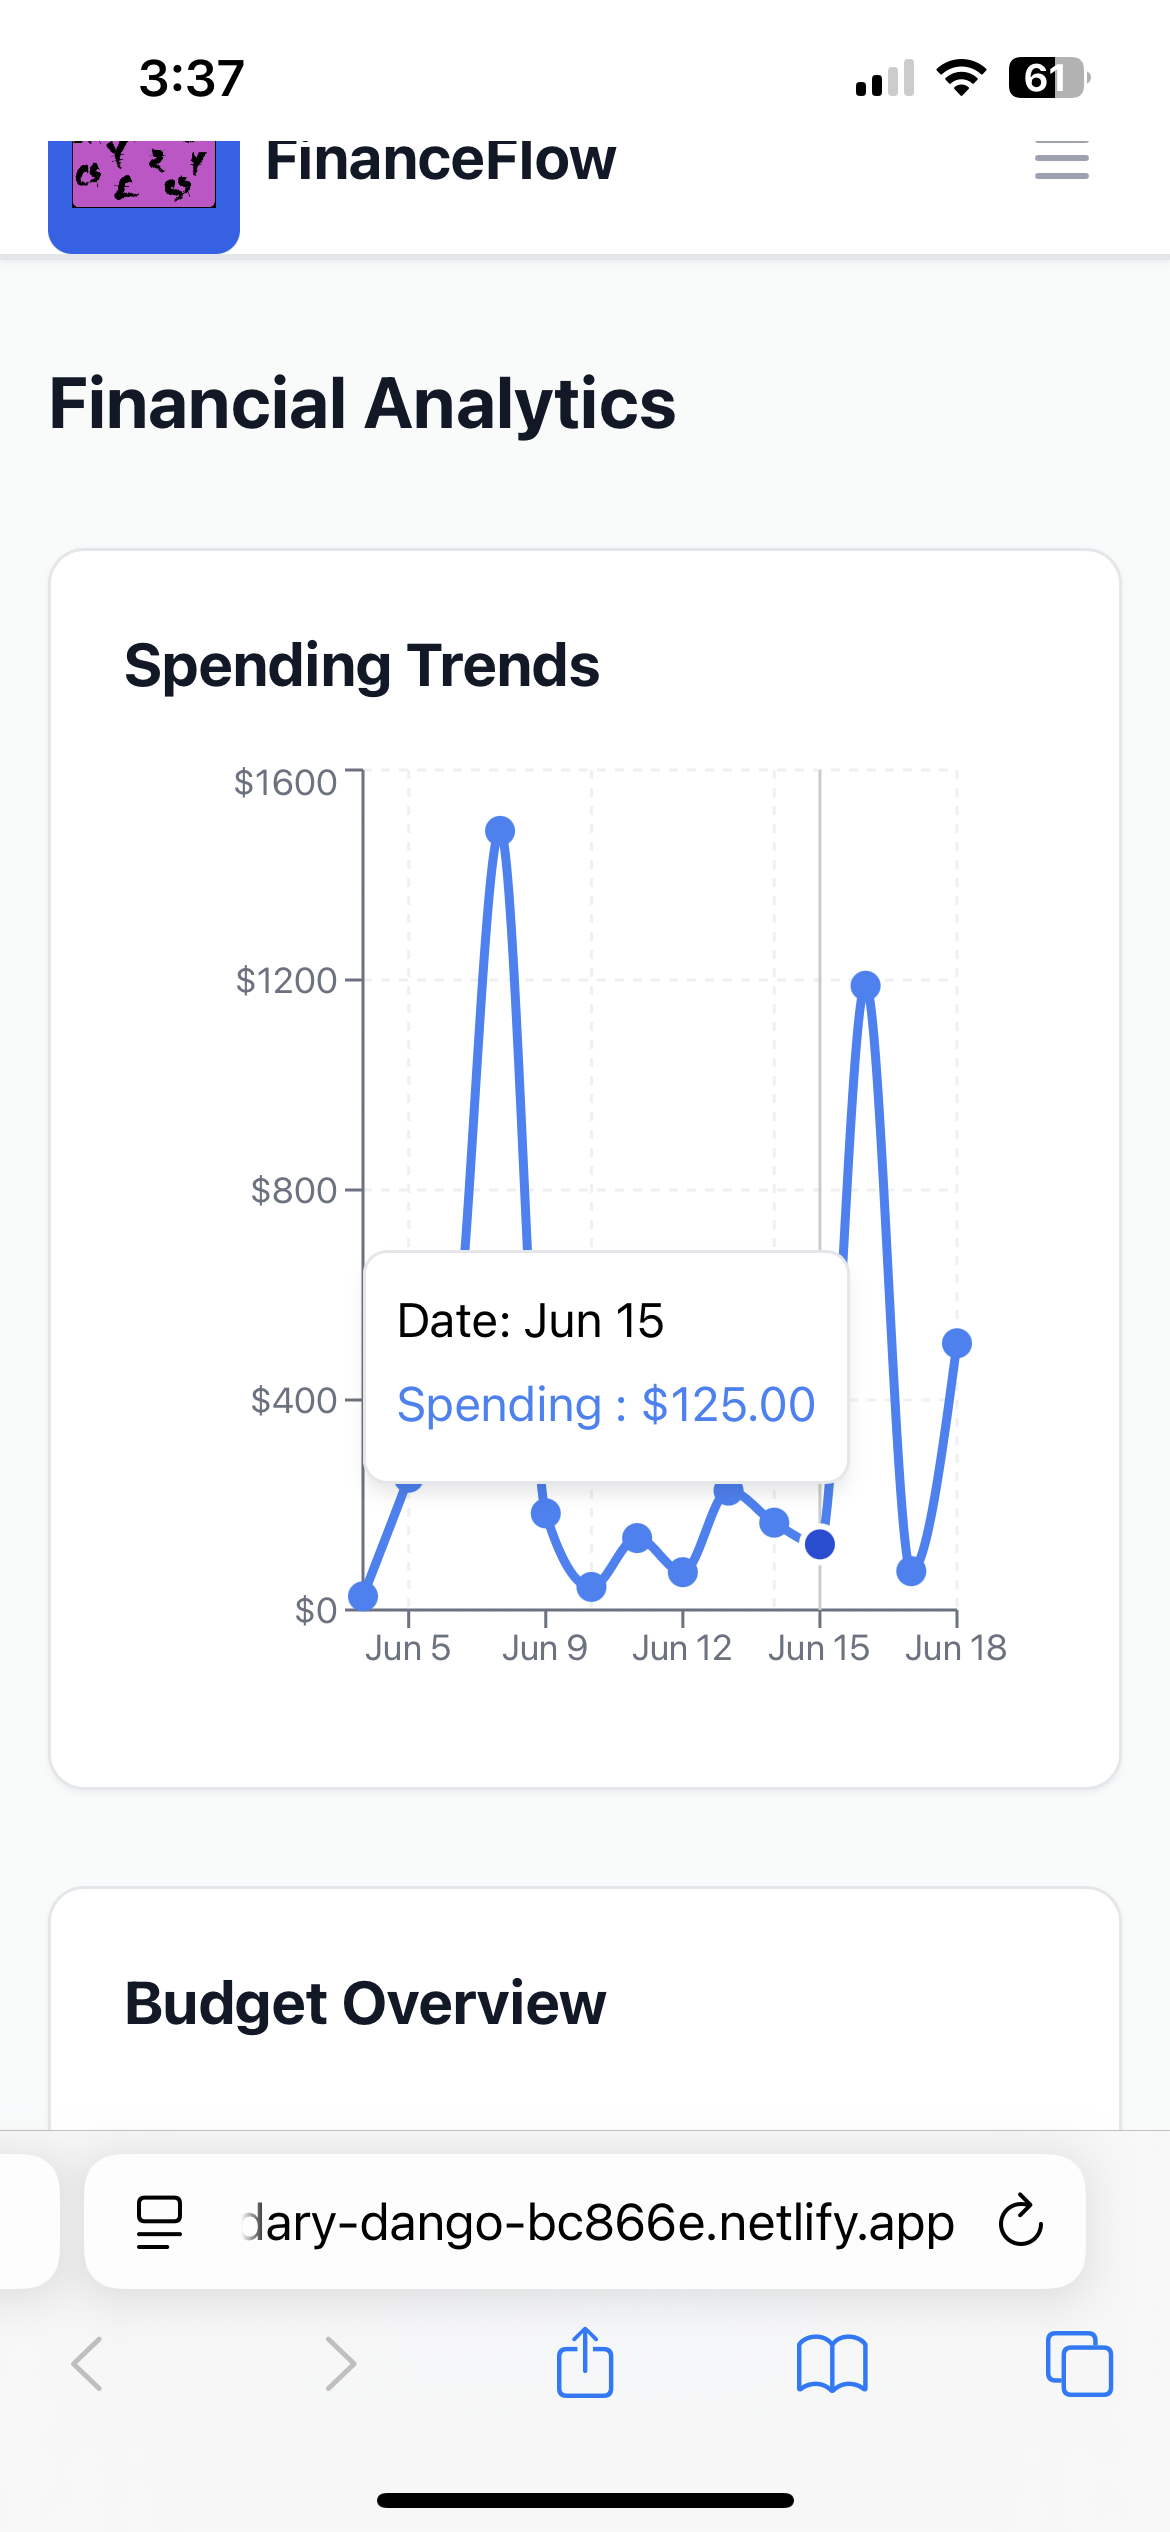Select the highest spending peak data point
This screenshot has height=2532, width=1170.
(x=500, y=830)
